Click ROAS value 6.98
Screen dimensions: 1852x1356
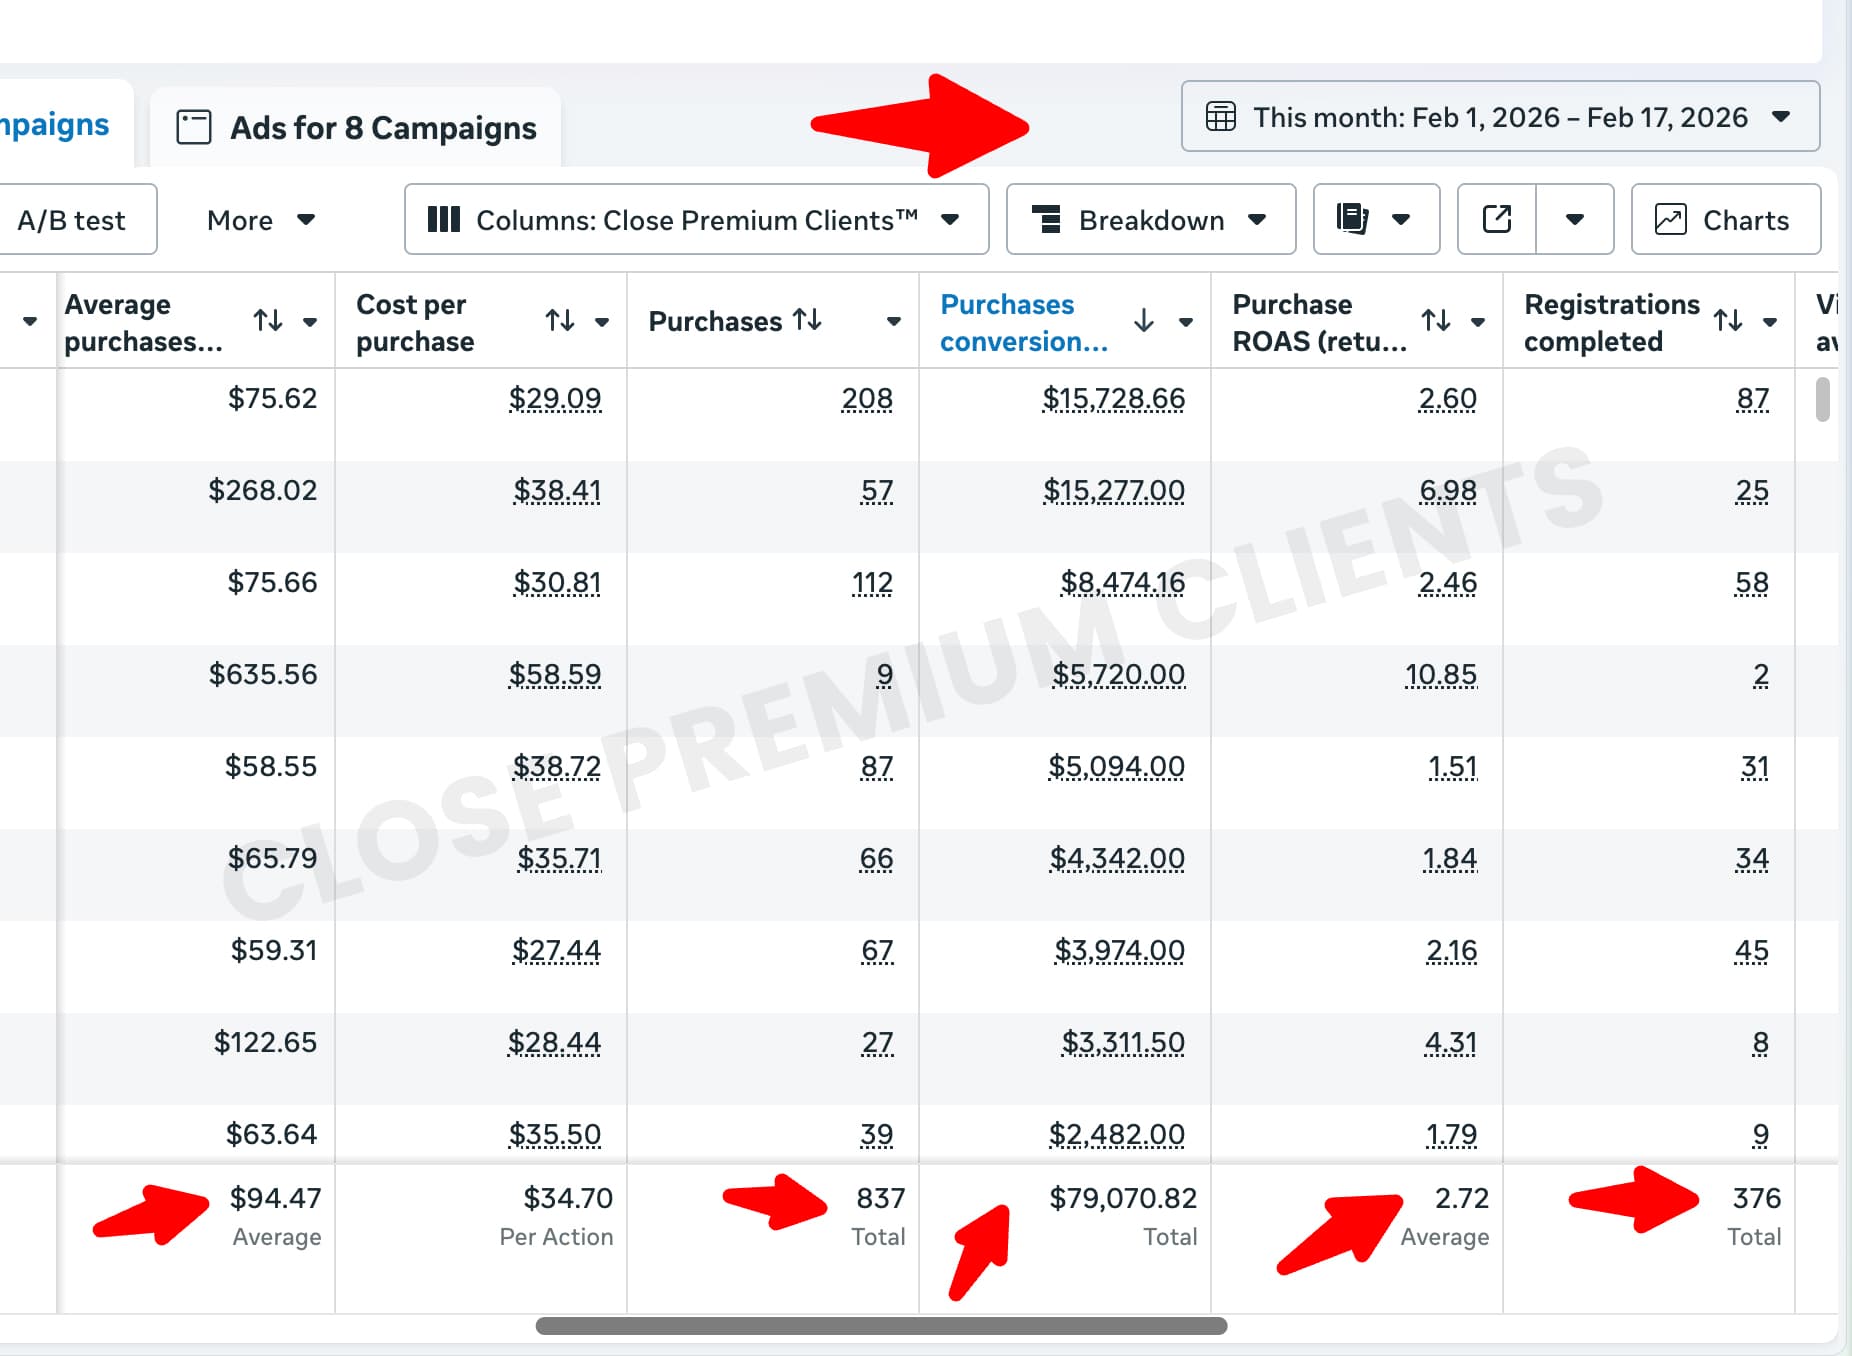[1448, 491]
